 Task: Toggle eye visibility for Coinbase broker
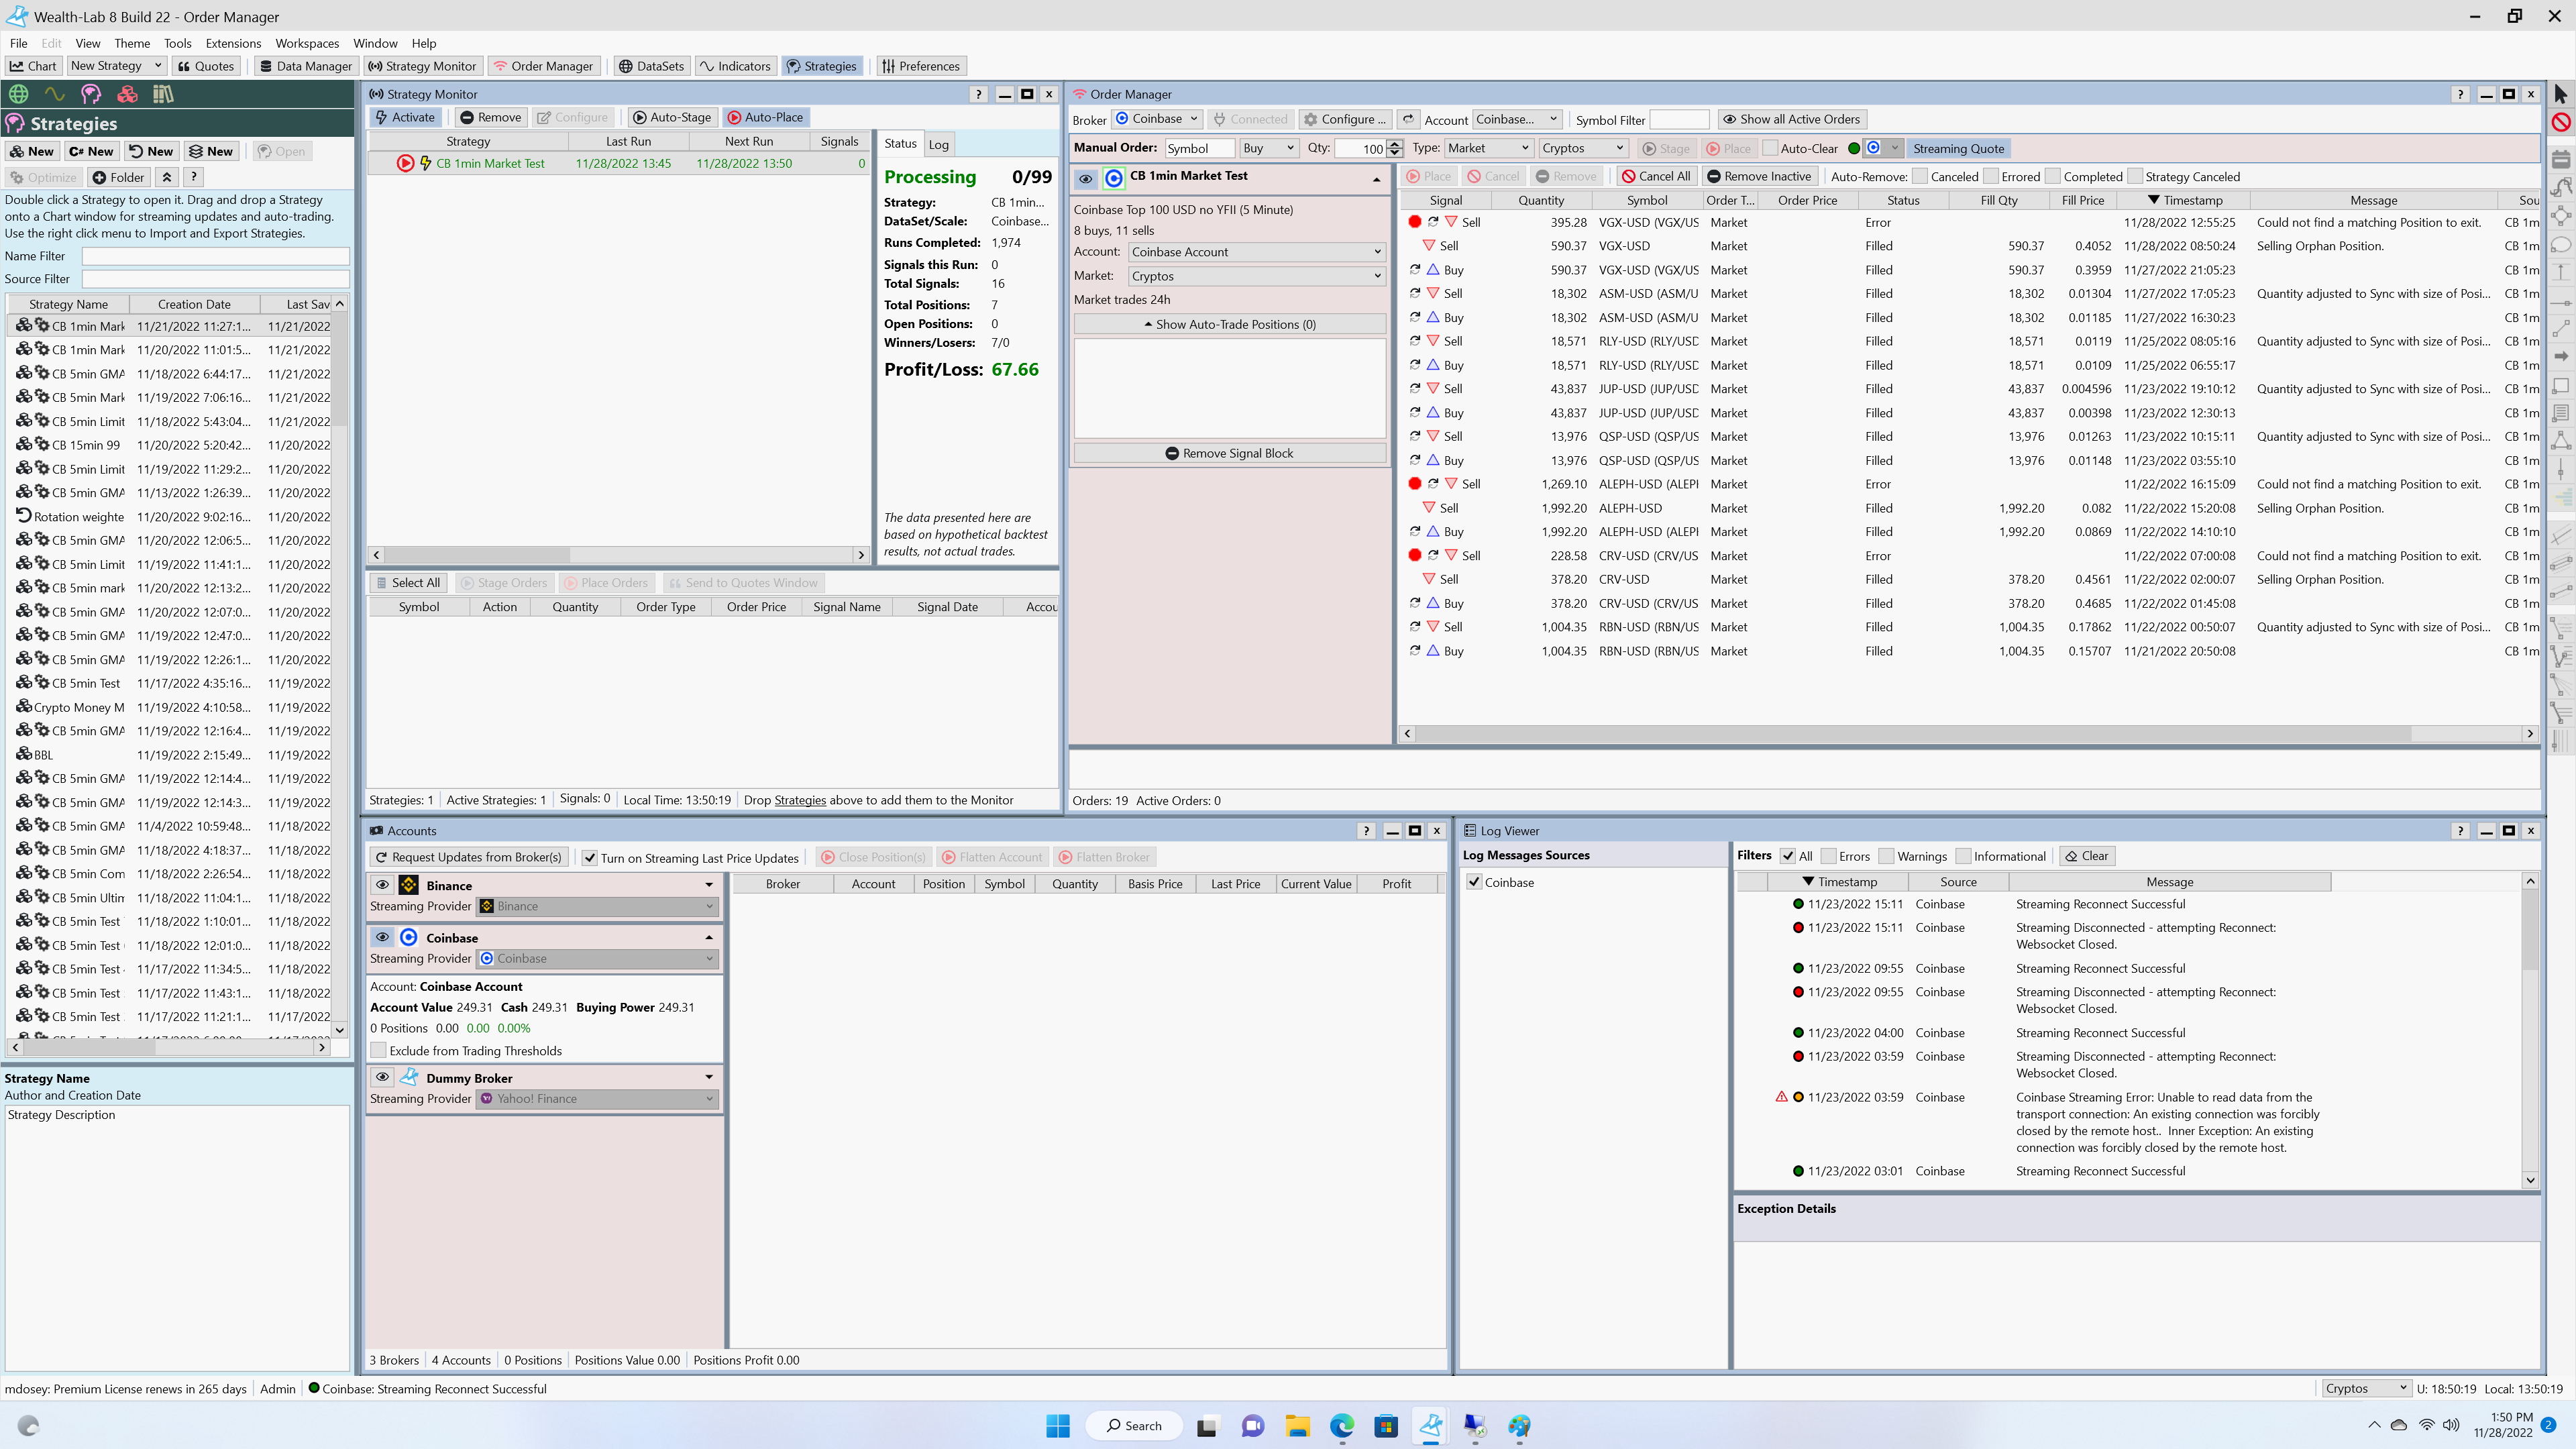point(382,937)
